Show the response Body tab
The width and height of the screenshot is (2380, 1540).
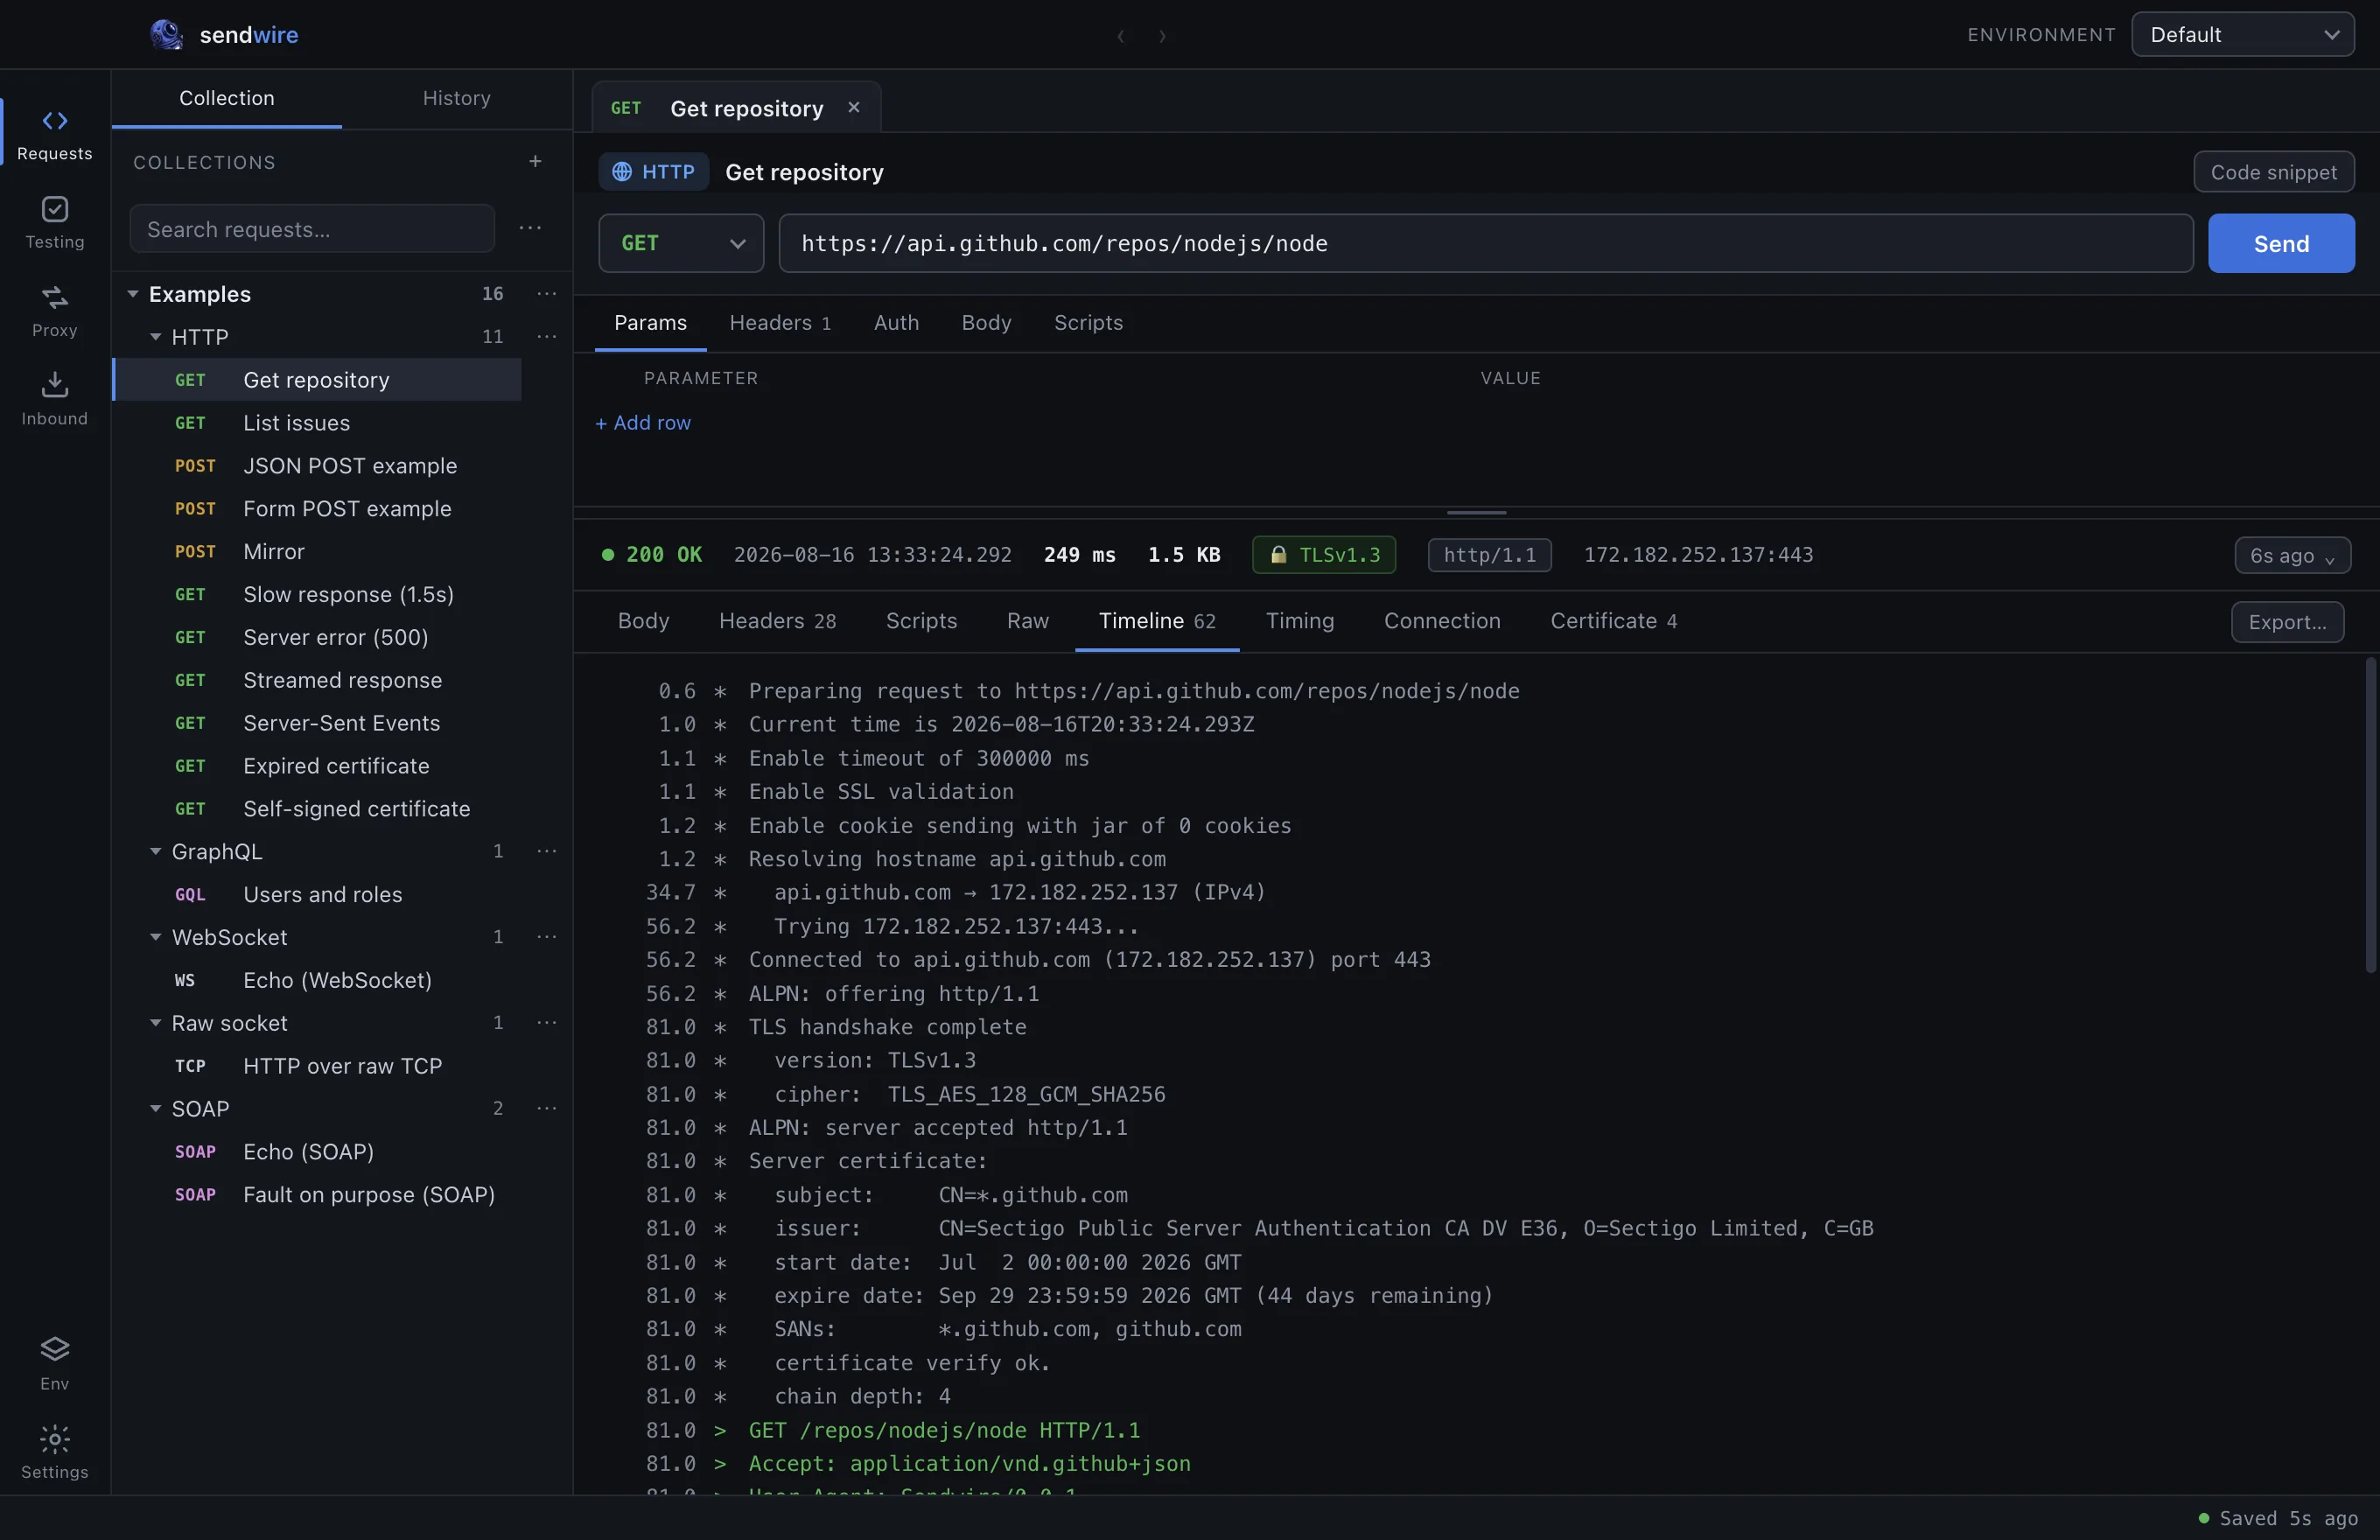click(643, 621)
